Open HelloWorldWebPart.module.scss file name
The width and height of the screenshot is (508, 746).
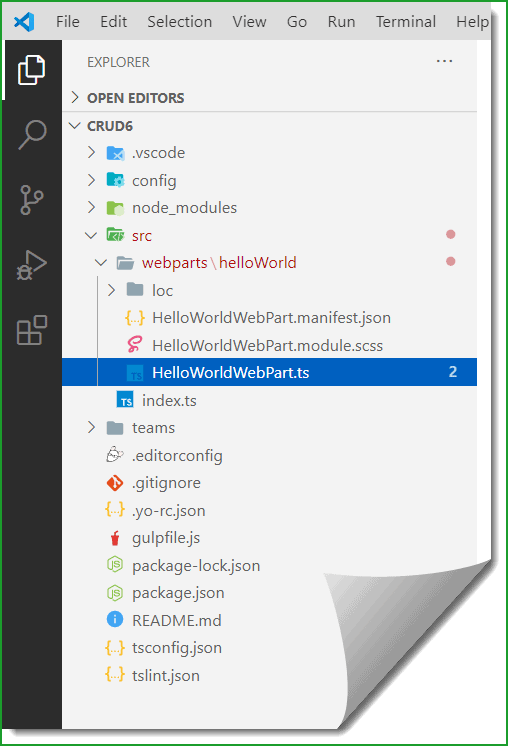(x=267, y=345)
